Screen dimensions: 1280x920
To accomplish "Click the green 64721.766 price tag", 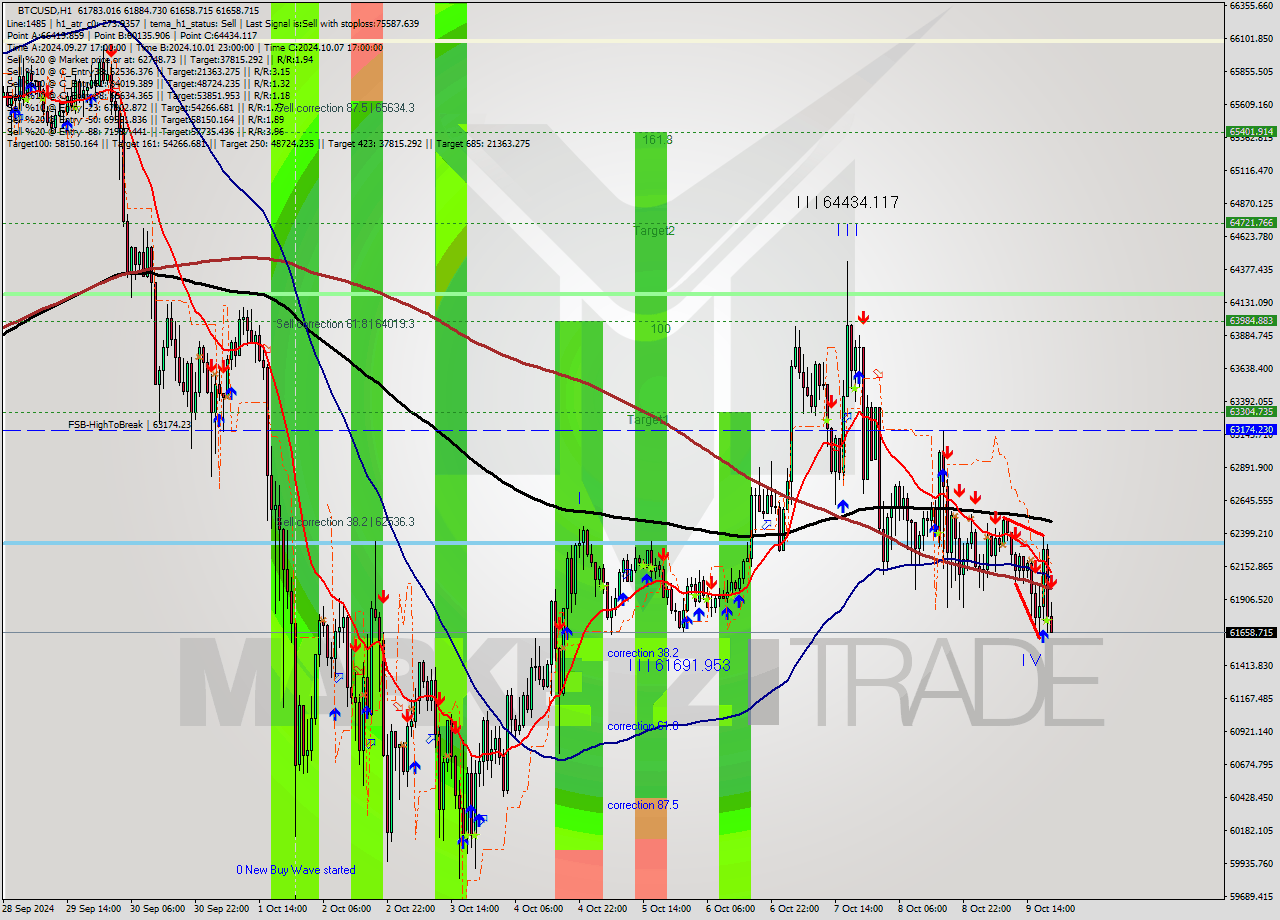I will tap(1250, 223).
